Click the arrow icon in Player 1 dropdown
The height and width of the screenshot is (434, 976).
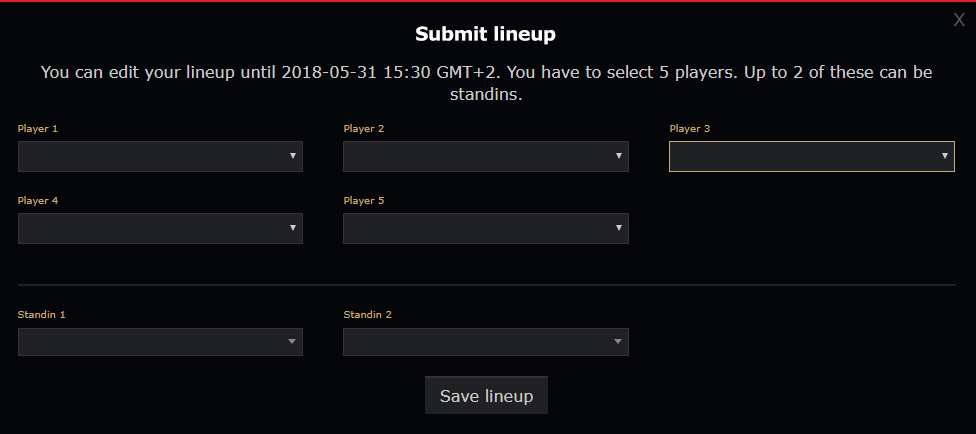pos(293,156)
